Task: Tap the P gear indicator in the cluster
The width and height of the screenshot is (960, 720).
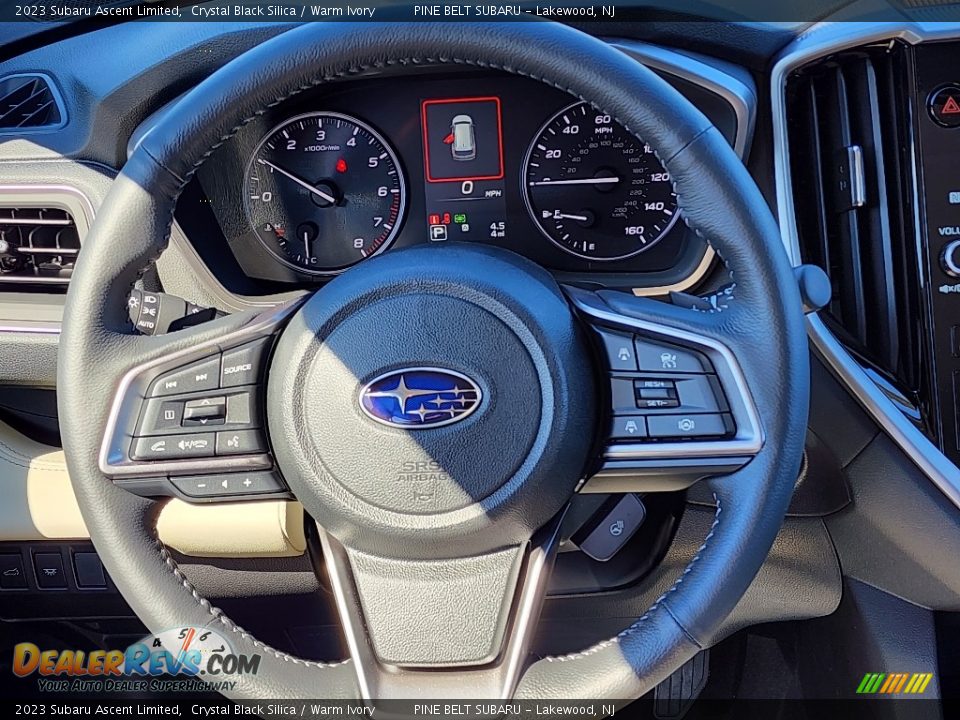Action: pyautogui.click(x=438, y=233)
